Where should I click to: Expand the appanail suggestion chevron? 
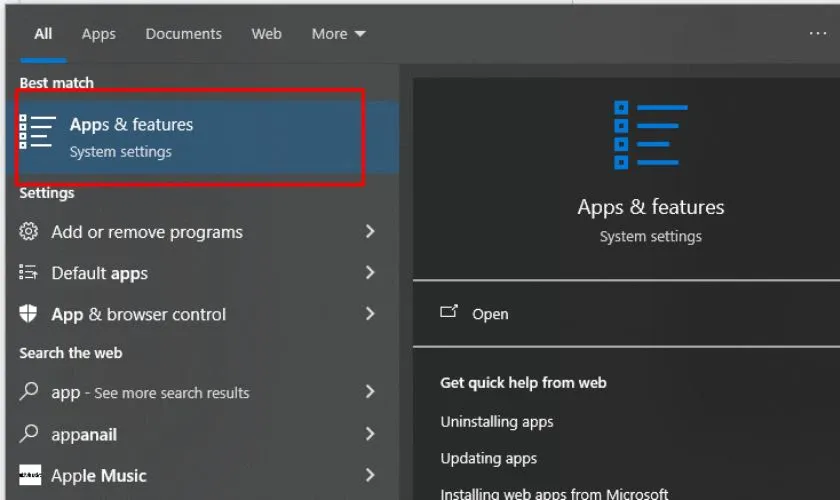pos(370,434)
